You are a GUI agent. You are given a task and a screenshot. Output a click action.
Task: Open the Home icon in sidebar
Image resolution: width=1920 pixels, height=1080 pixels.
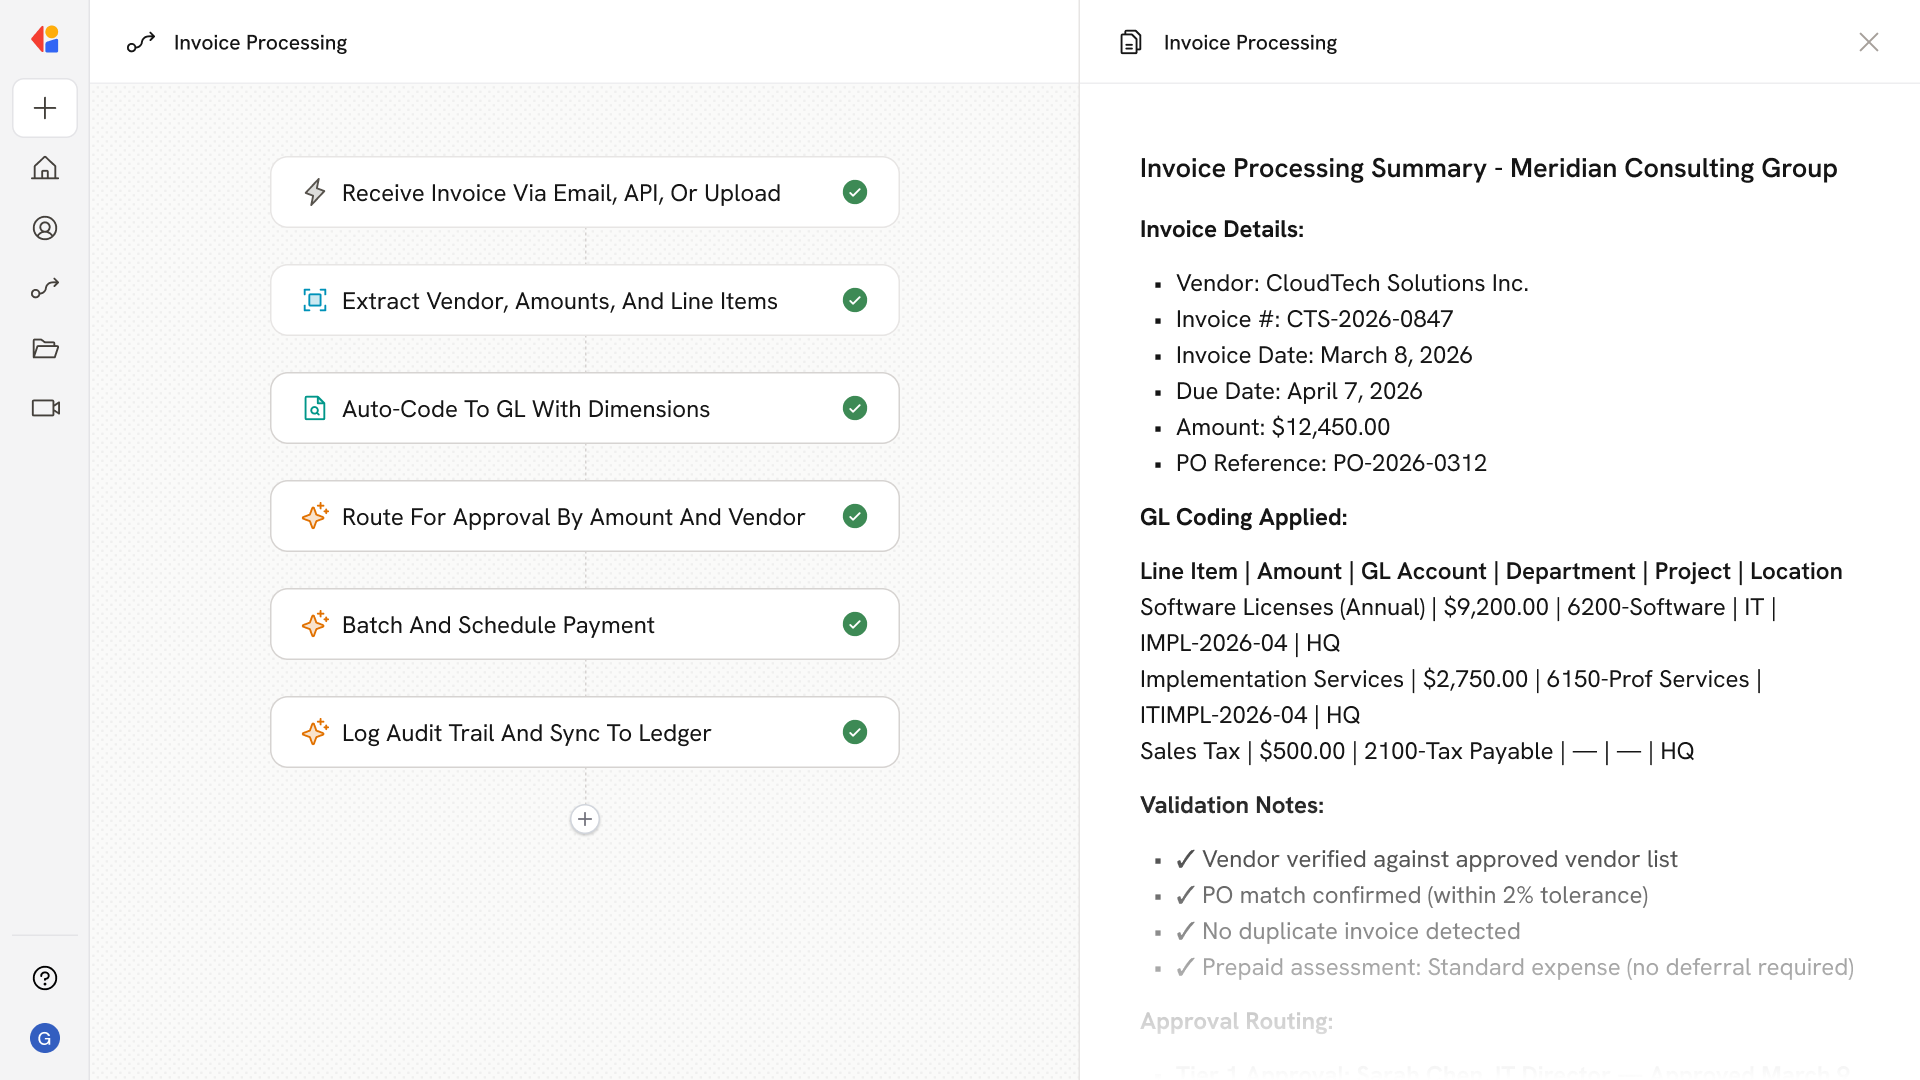click(x=45, y=168)
